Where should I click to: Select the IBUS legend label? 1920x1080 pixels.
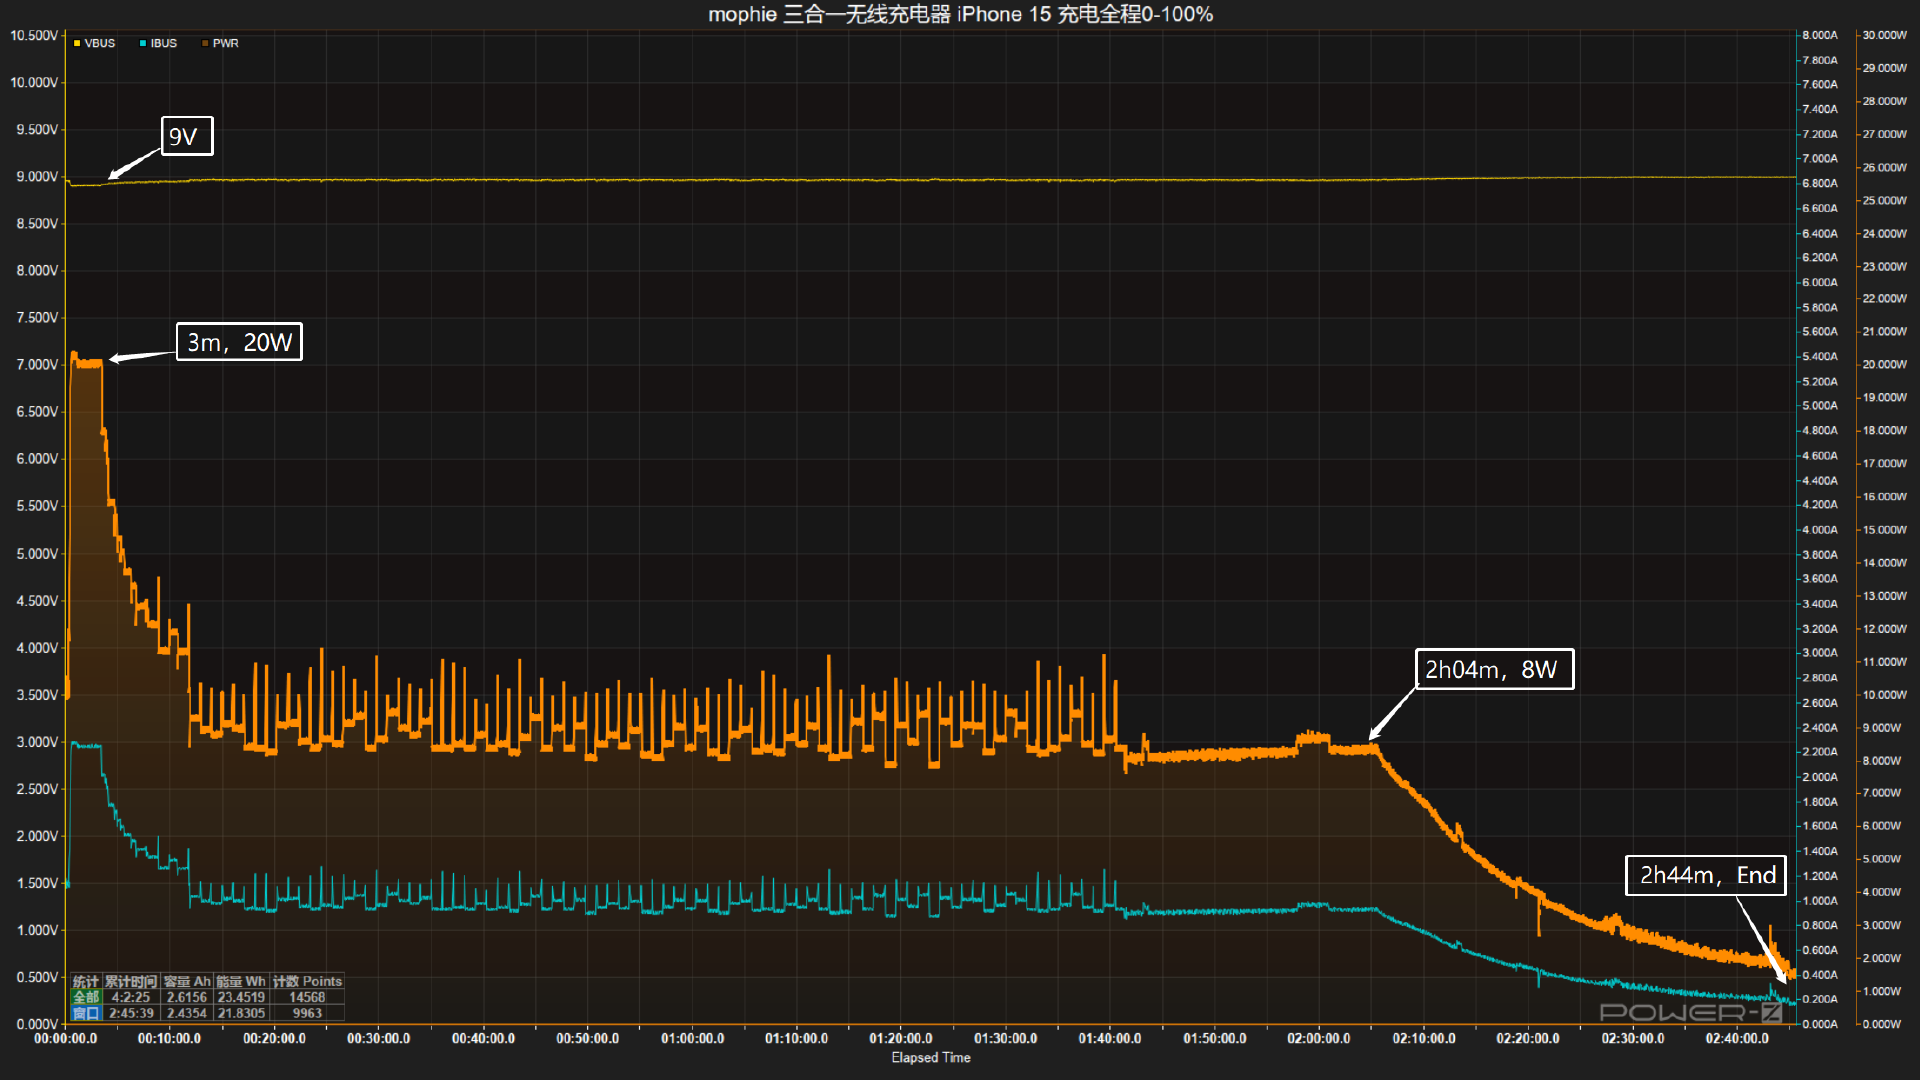(x=164, y=43)
